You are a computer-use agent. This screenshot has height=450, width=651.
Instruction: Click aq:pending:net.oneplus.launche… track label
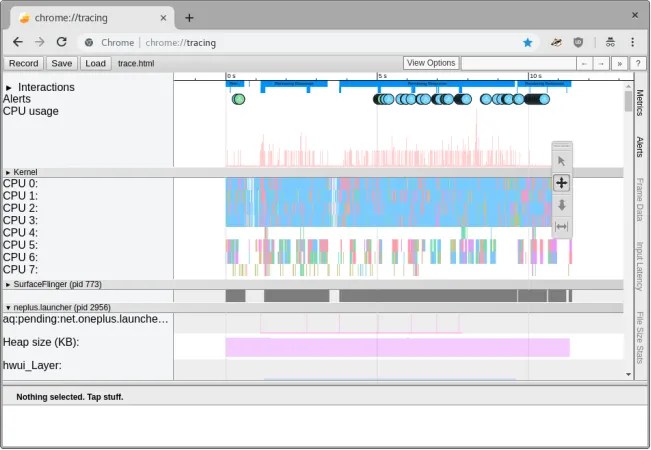click(86, 319)
